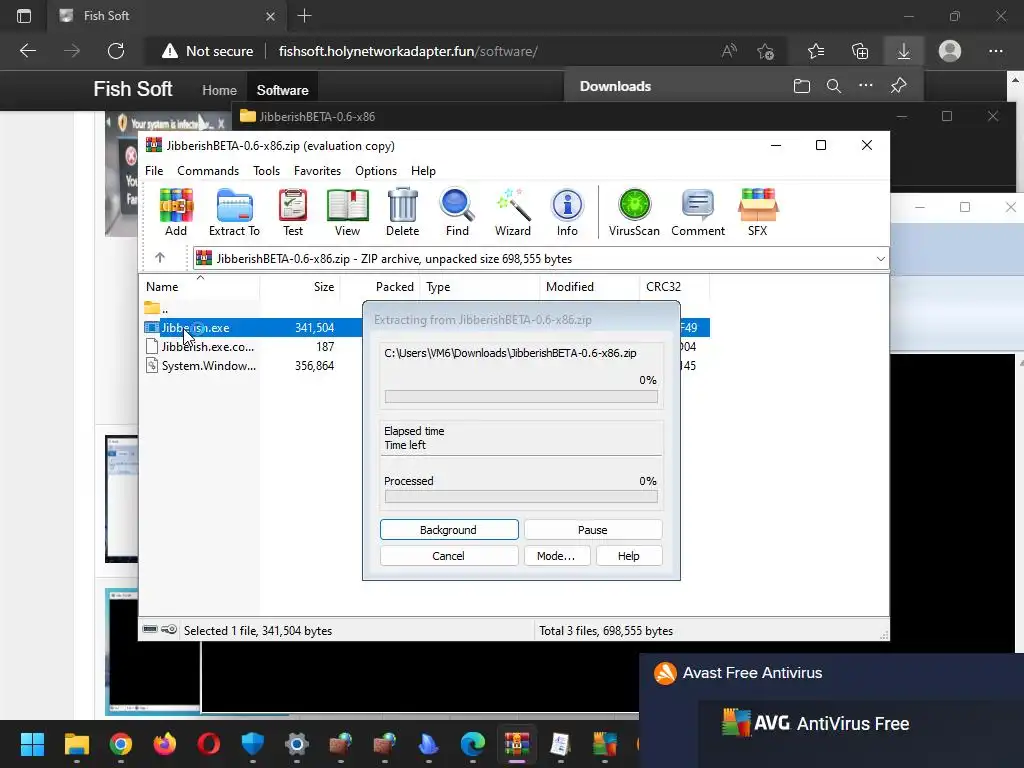
Task: Launch Firefox from the taskbar
Action: [165, 744]
